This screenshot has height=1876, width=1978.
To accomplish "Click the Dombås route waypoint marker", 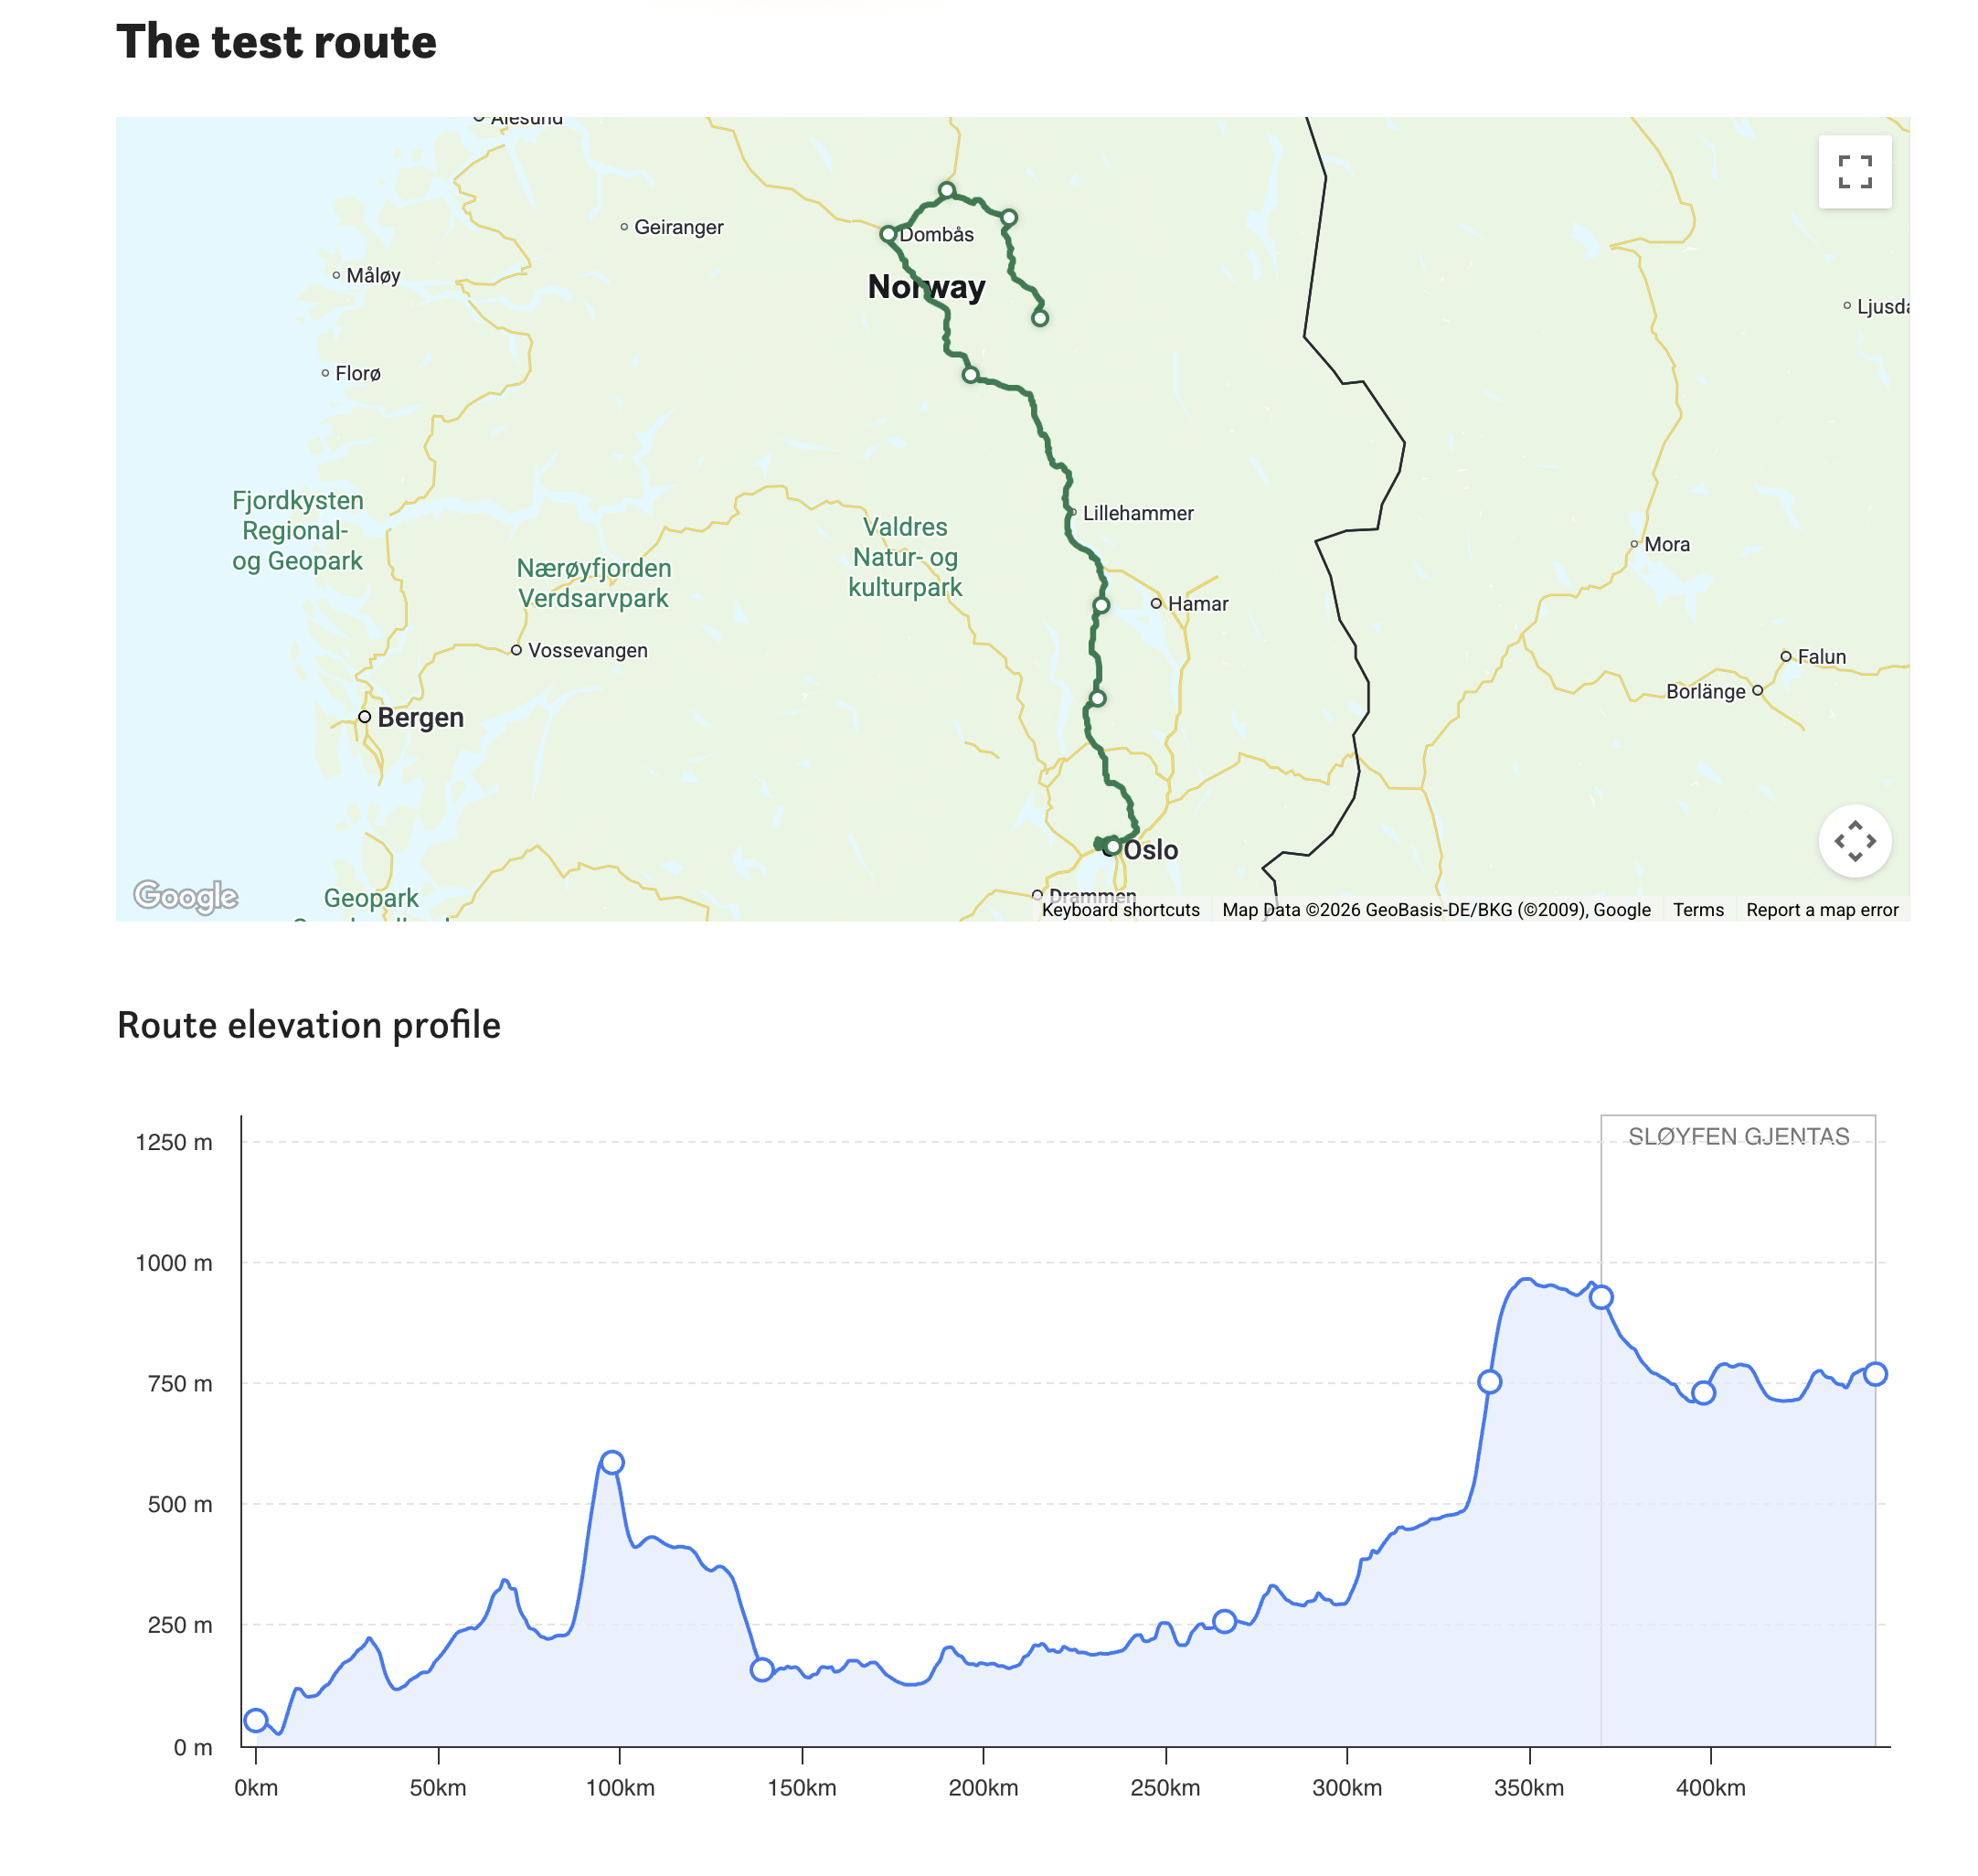I will 888,234.
